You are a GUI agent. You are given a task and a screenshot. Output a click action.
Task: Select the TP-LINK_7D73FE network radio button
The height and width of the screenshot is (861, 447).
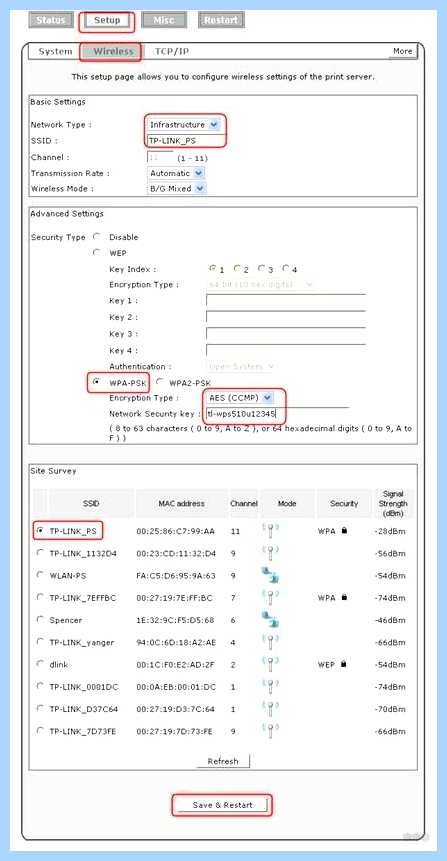point(40,731)
